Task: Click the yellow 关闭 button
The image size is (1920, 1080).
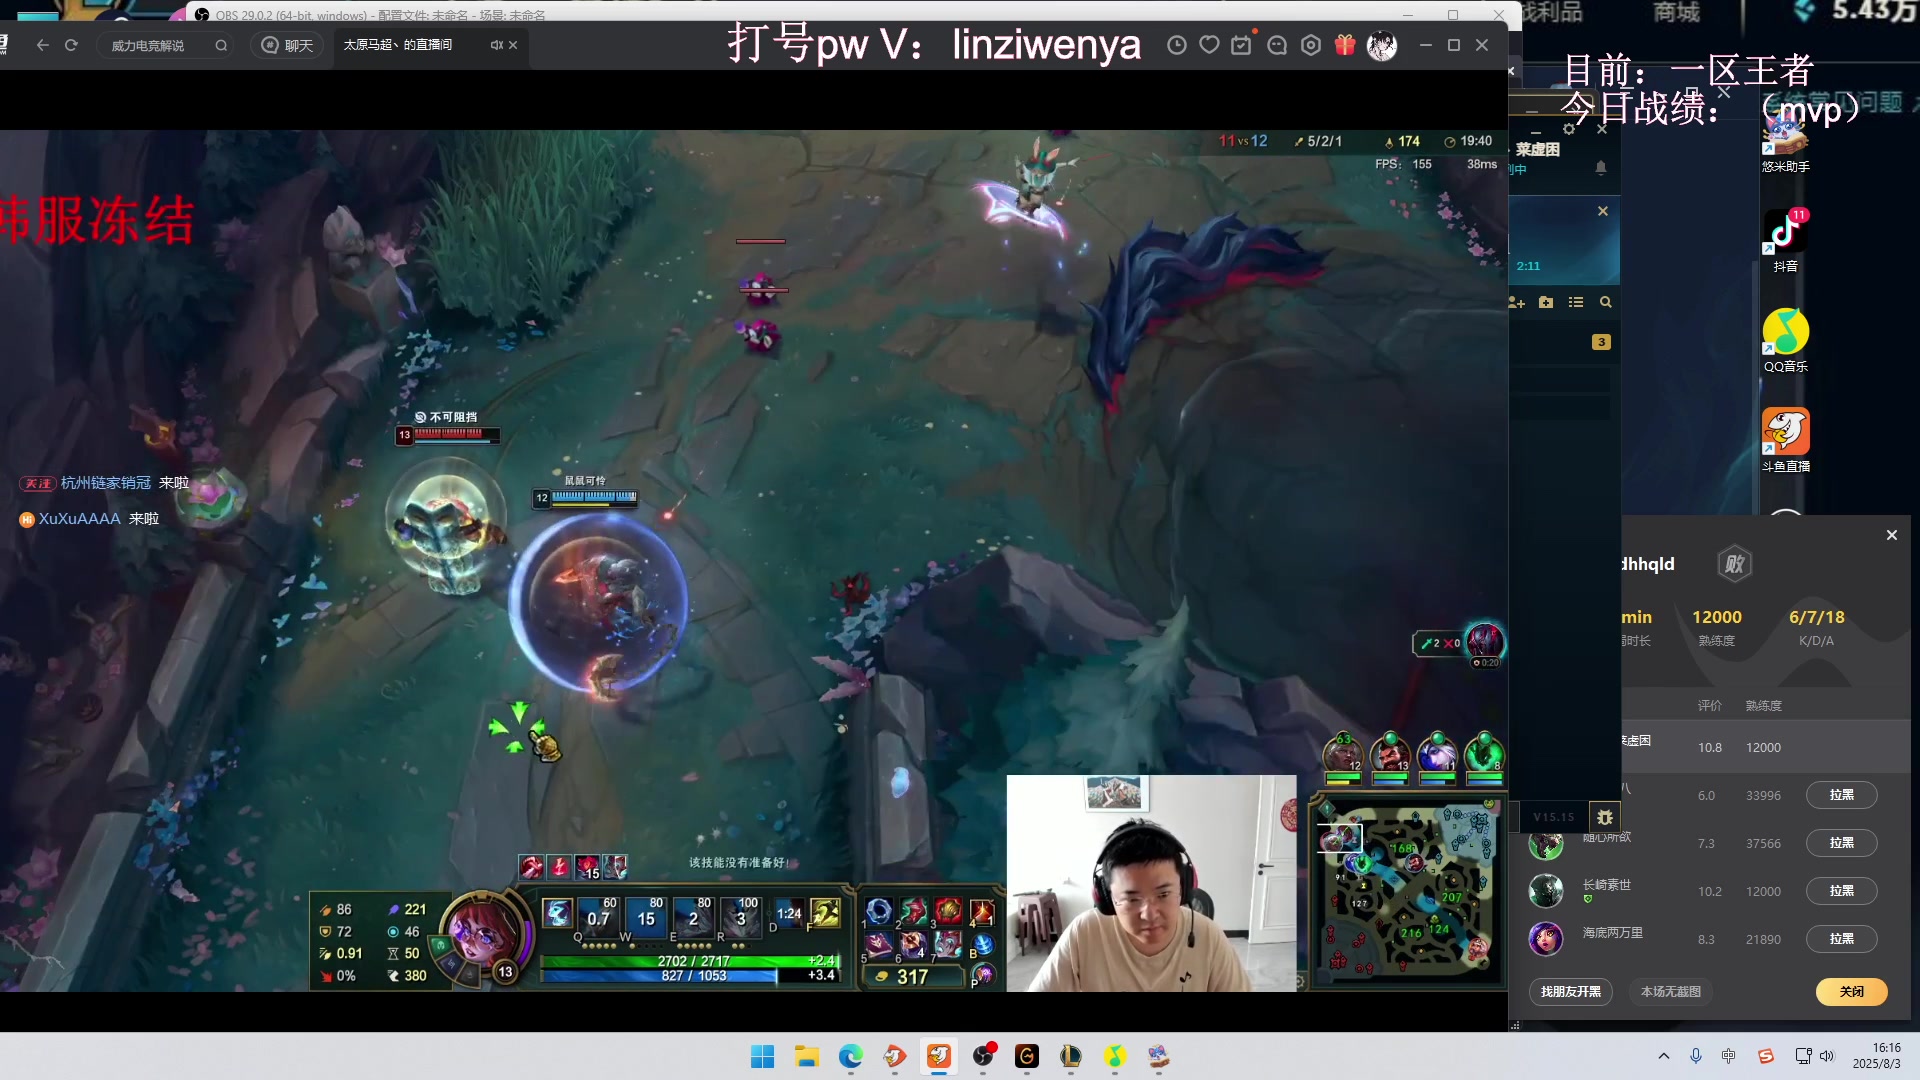Action: pos(1851,992)
